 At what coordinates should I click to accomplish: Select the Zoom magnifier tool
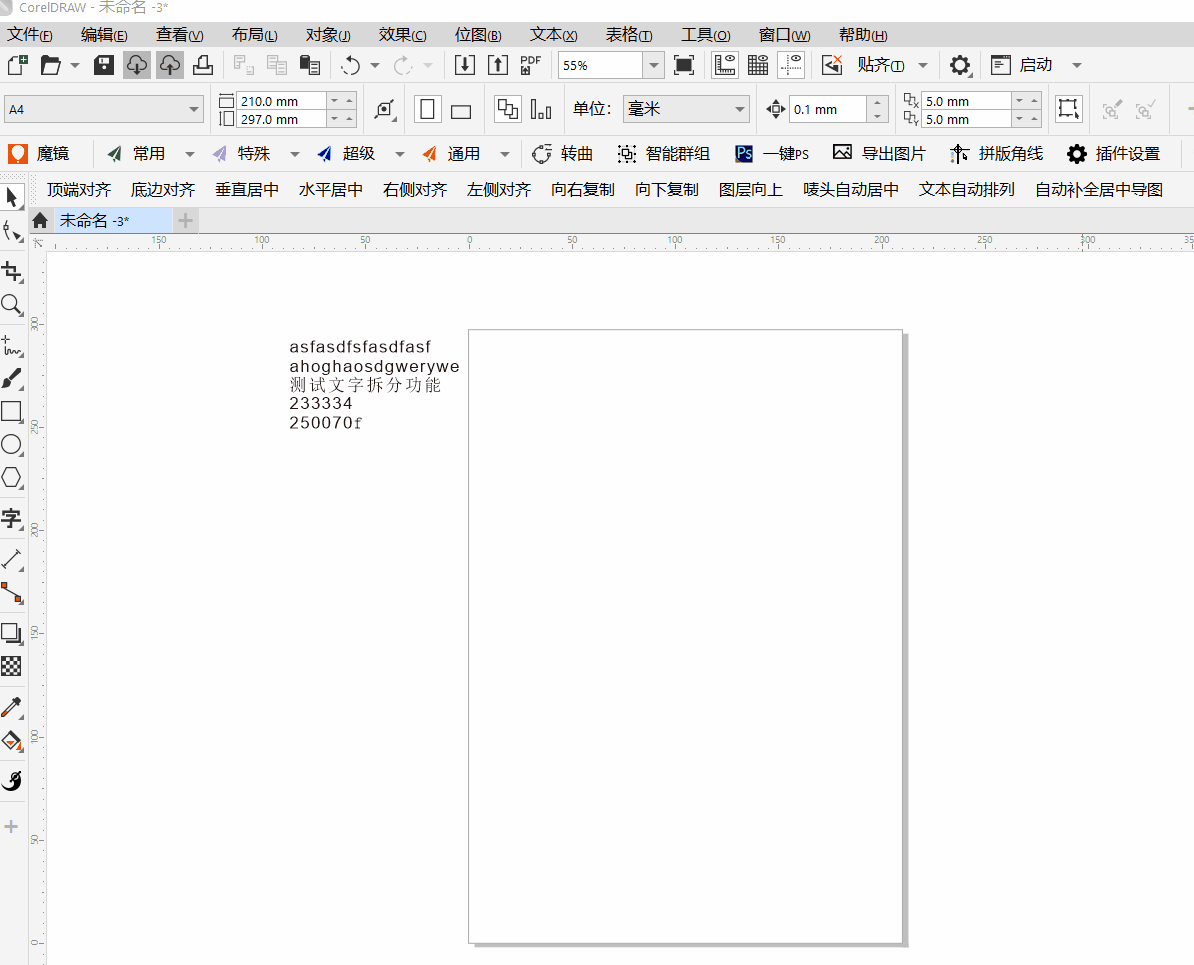(x=12, y=305)
